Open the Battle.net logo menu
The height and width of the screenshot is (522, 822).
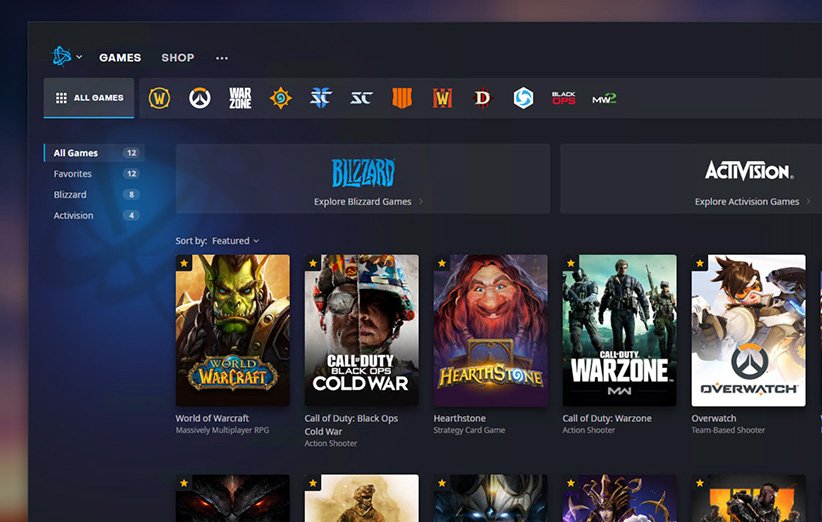(61, 56)
